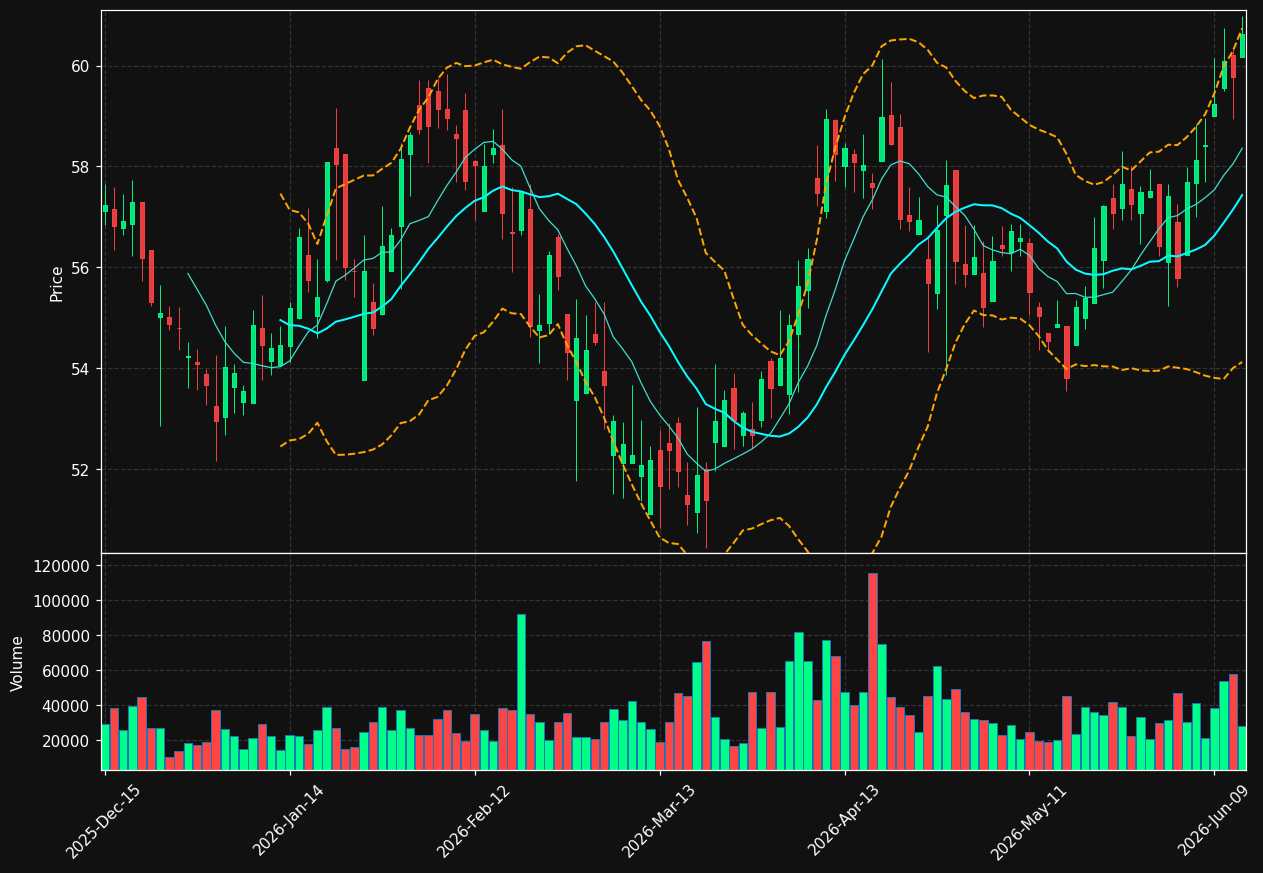This screenshot has width=1263, height=873.
Task: Select the 60 price tick label
Action: pos(80,67)
